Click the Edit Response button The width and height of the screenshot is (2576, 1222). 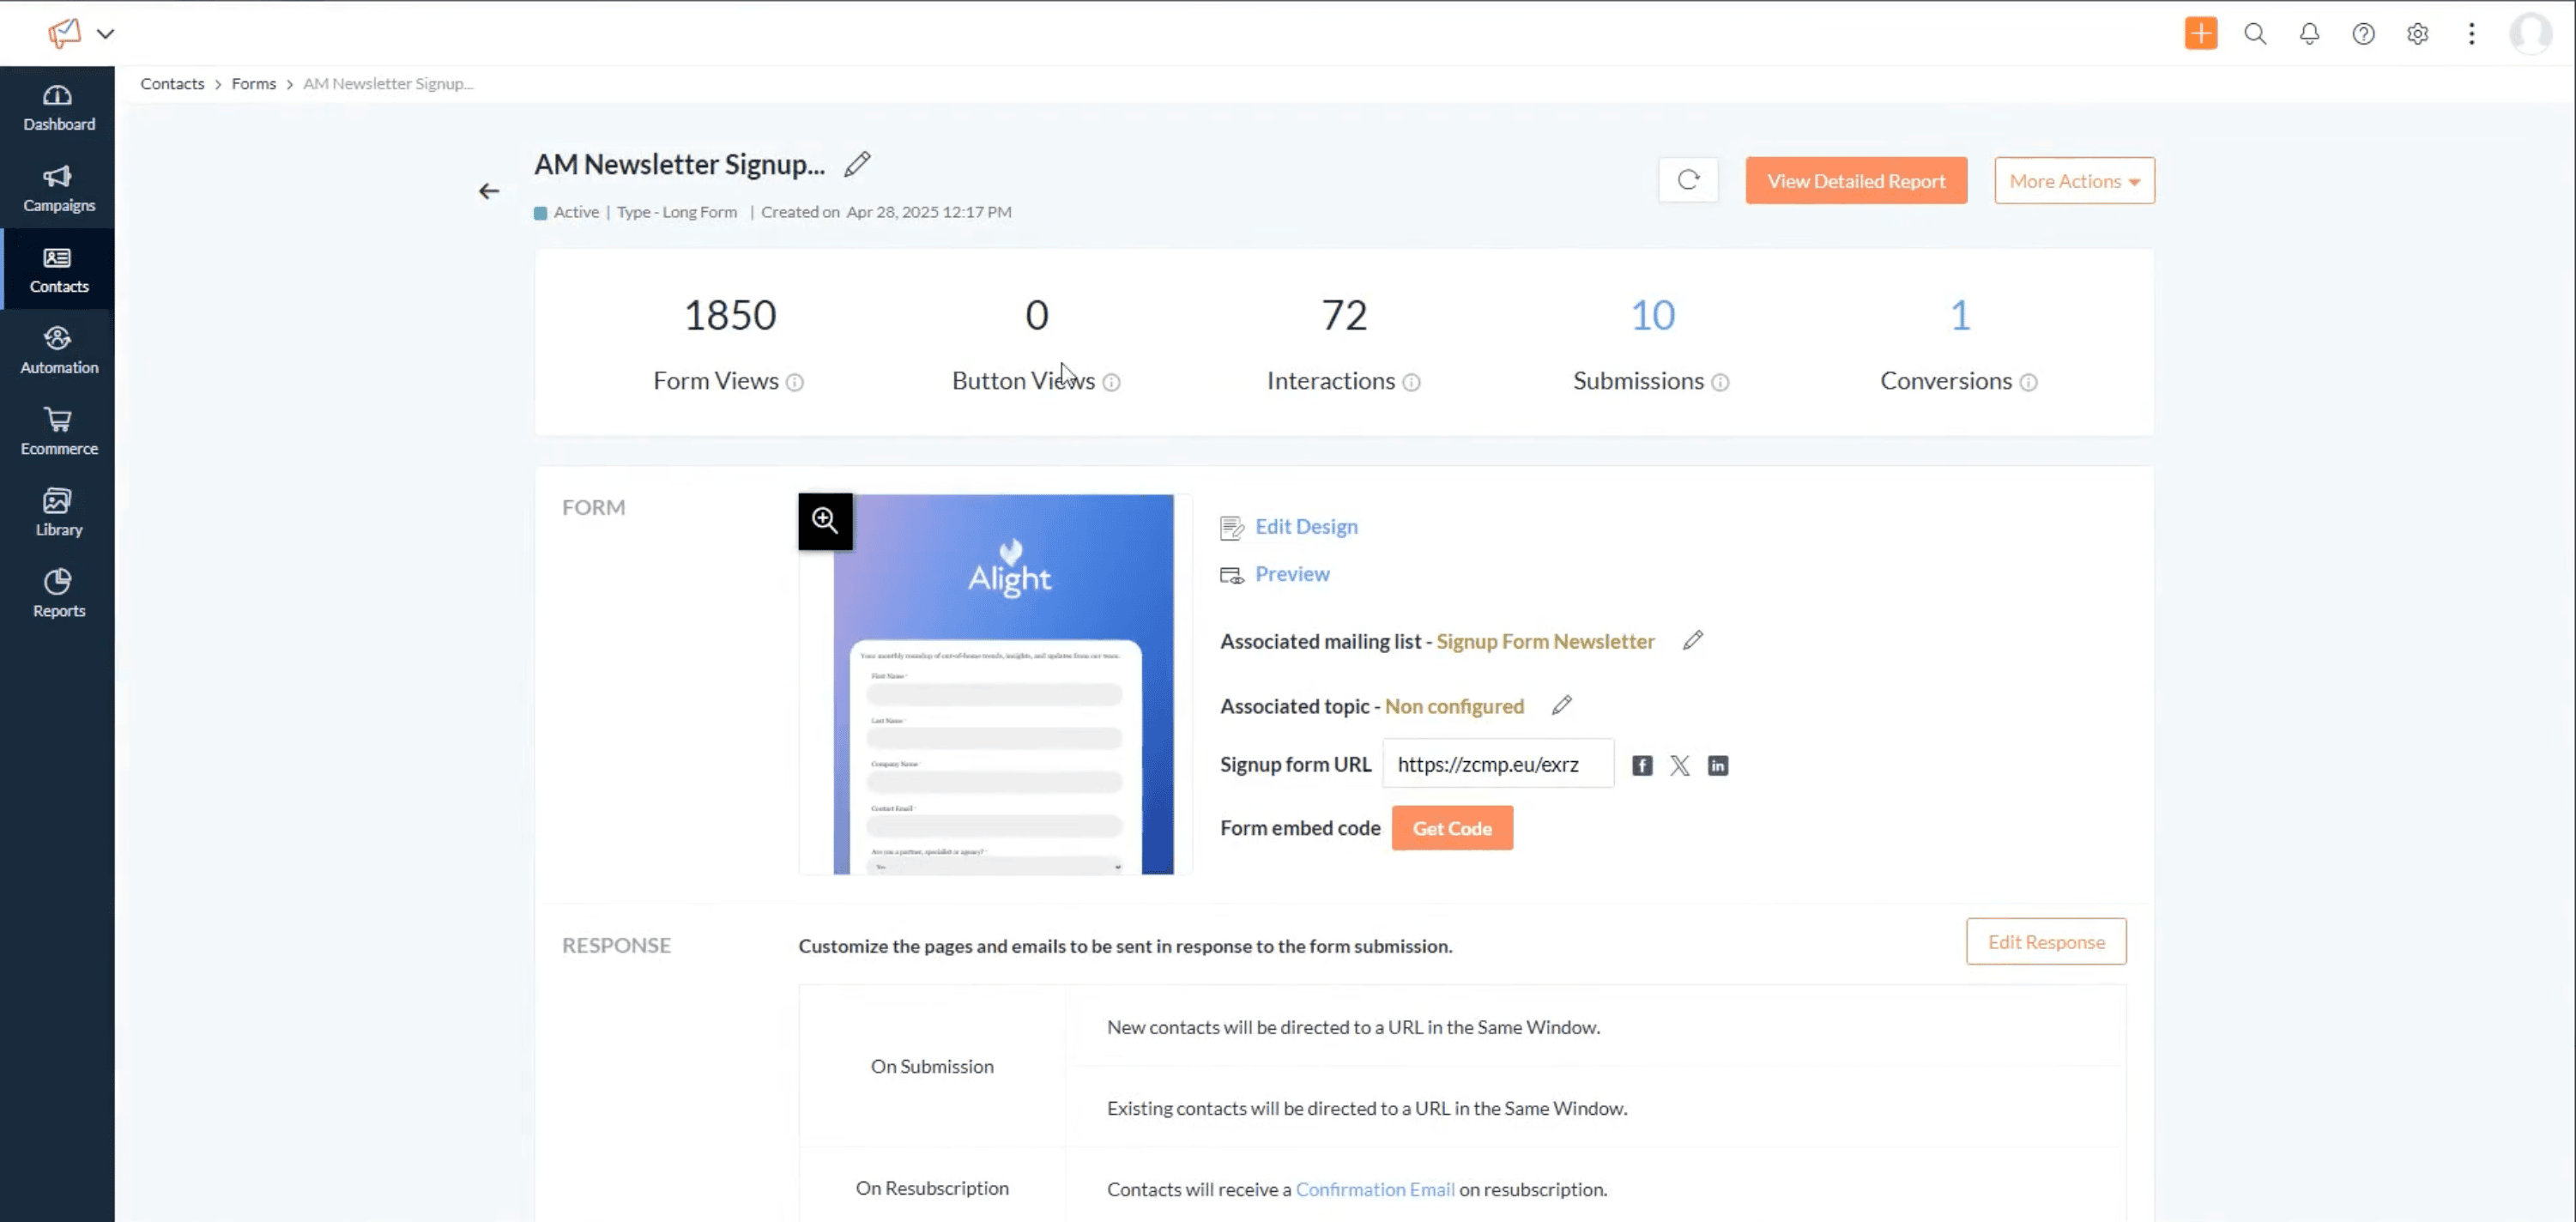pyautogui.click(x=2046, y=941)
